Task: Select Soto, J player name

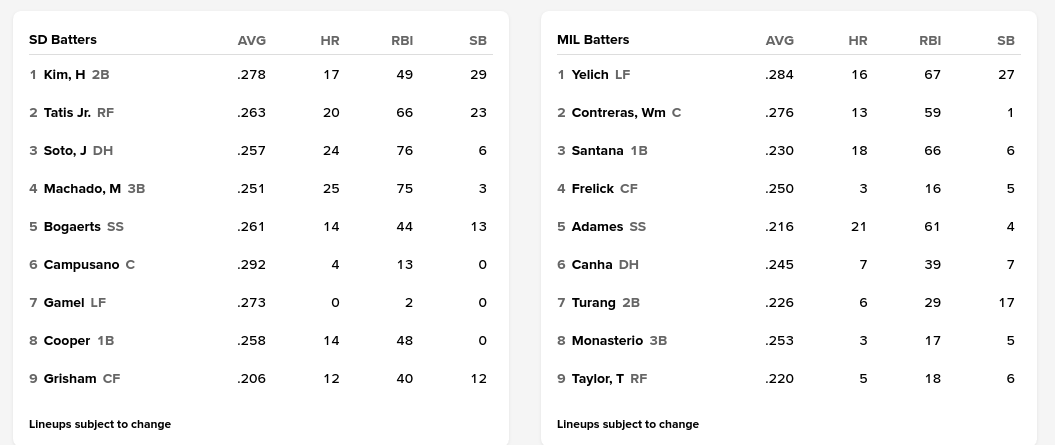Action: pyautogui.click(x=65, y=151)
